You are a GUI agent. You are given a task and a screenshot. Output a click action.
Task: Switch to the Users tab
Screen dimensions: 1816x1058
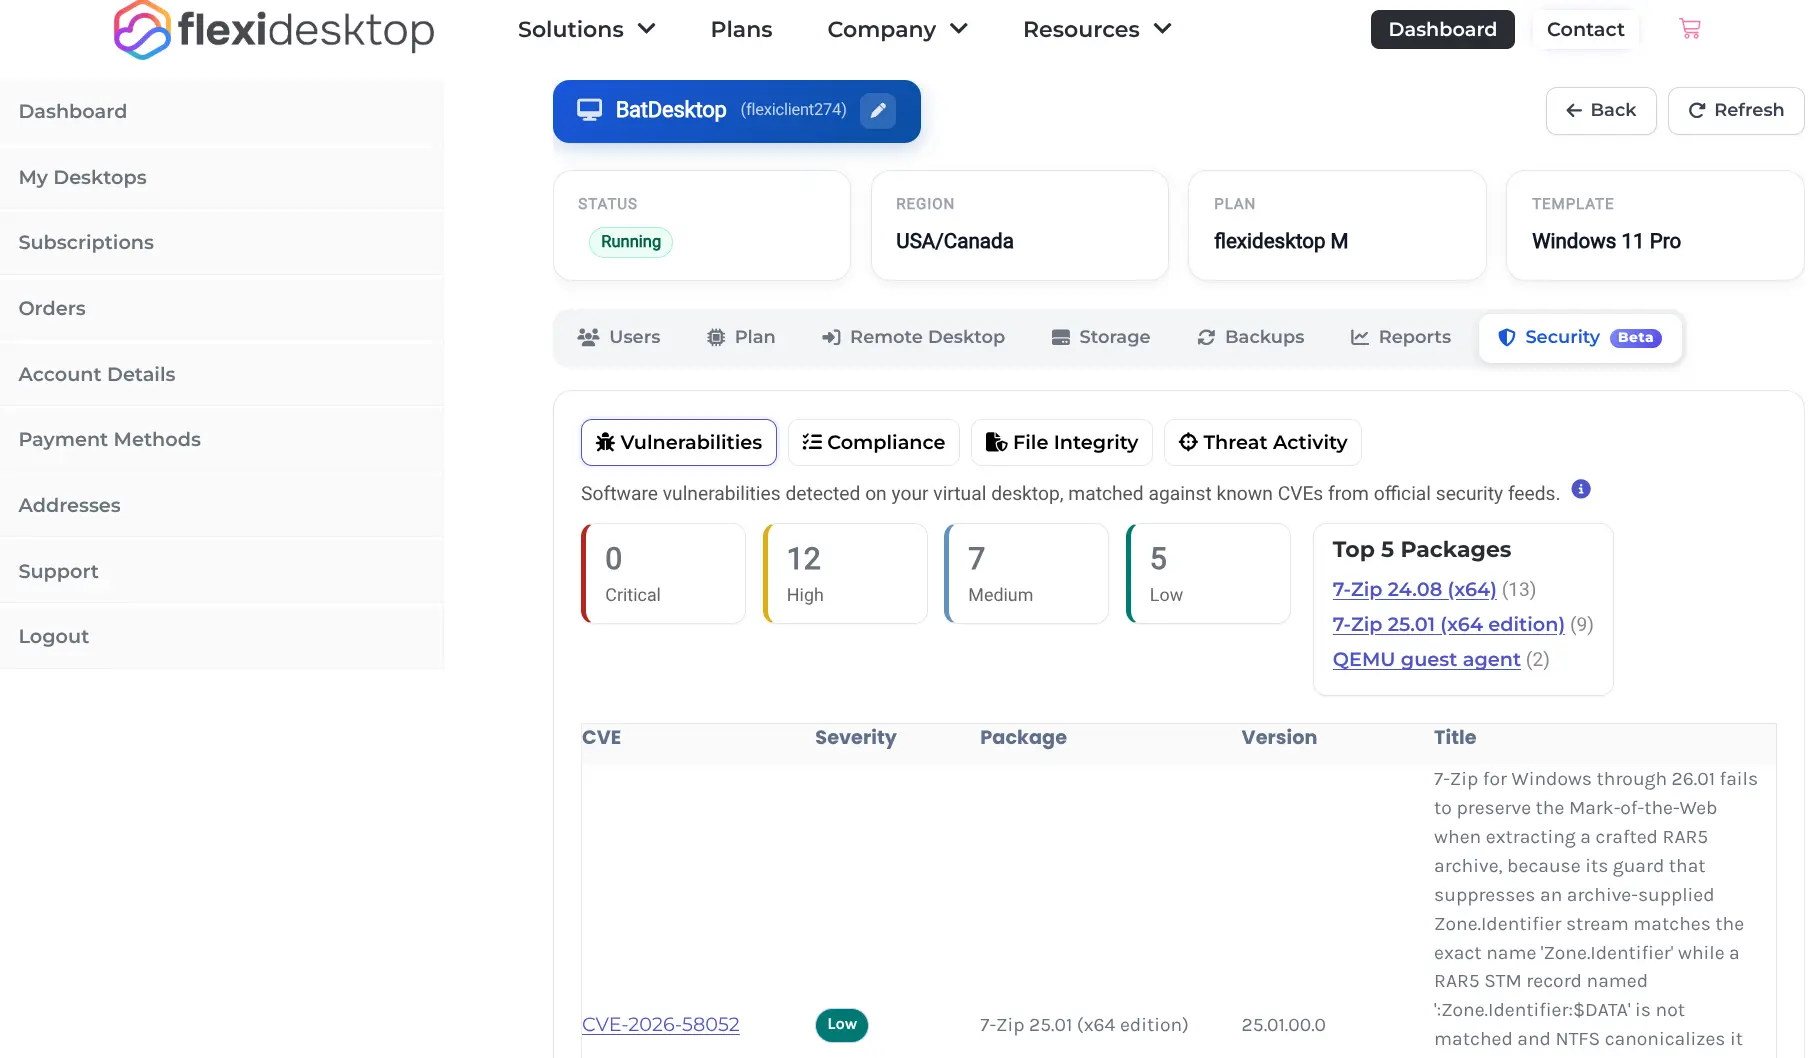pos(619,338)
